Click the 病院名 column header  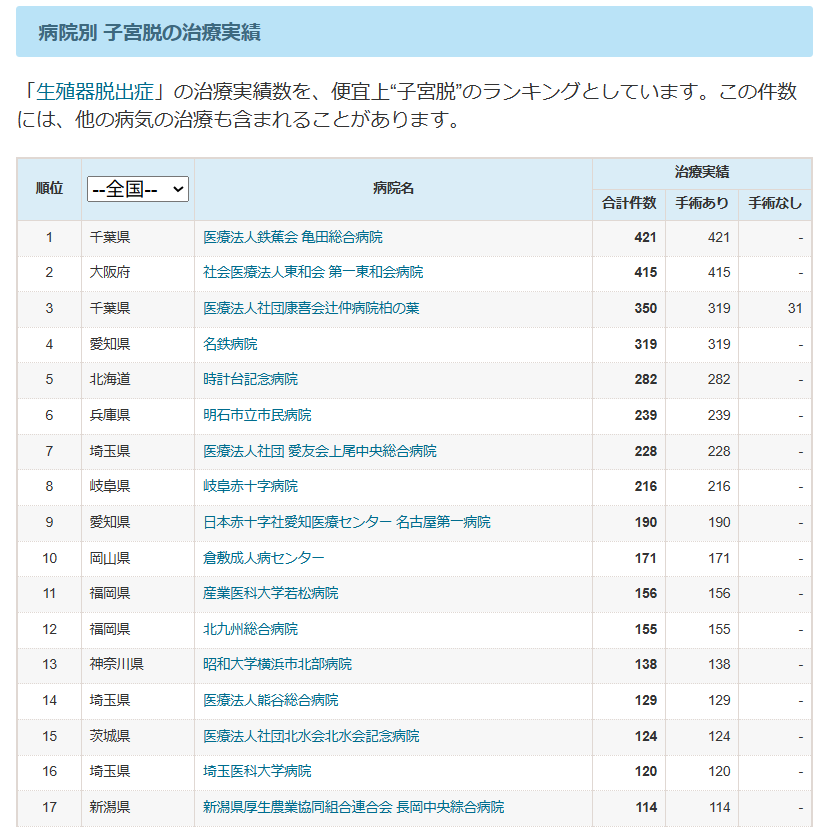pyautogui.click(x=393, y=188)
